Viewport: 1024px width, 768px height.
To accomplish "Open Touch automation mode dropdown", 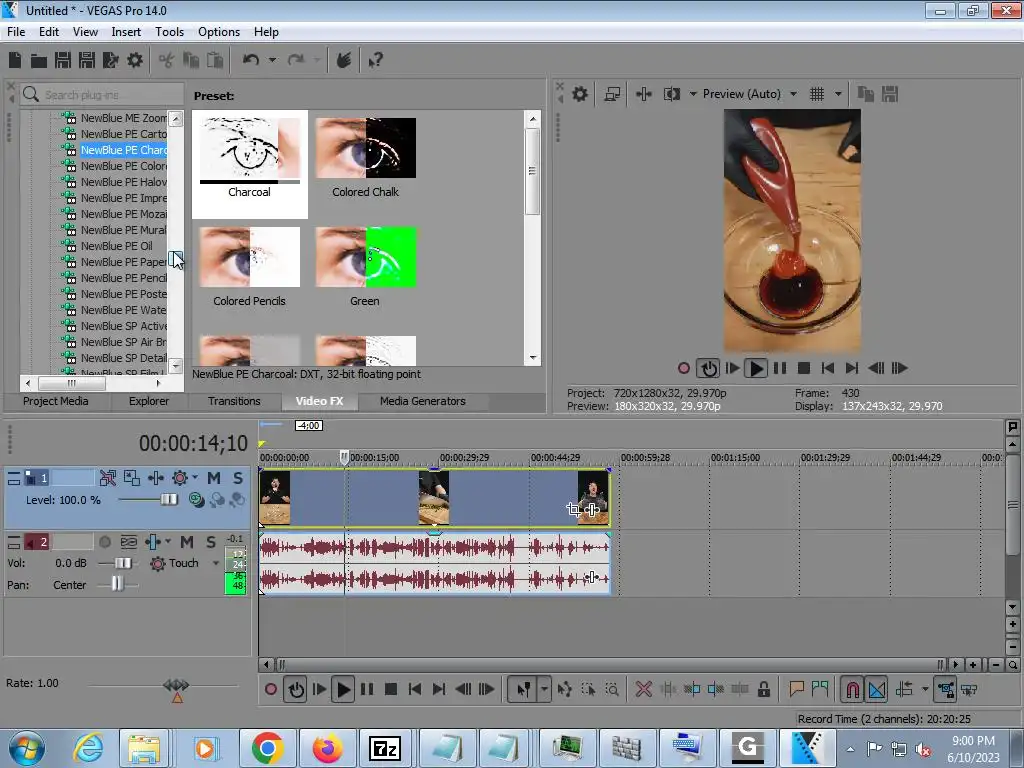I will click(216, 563).
